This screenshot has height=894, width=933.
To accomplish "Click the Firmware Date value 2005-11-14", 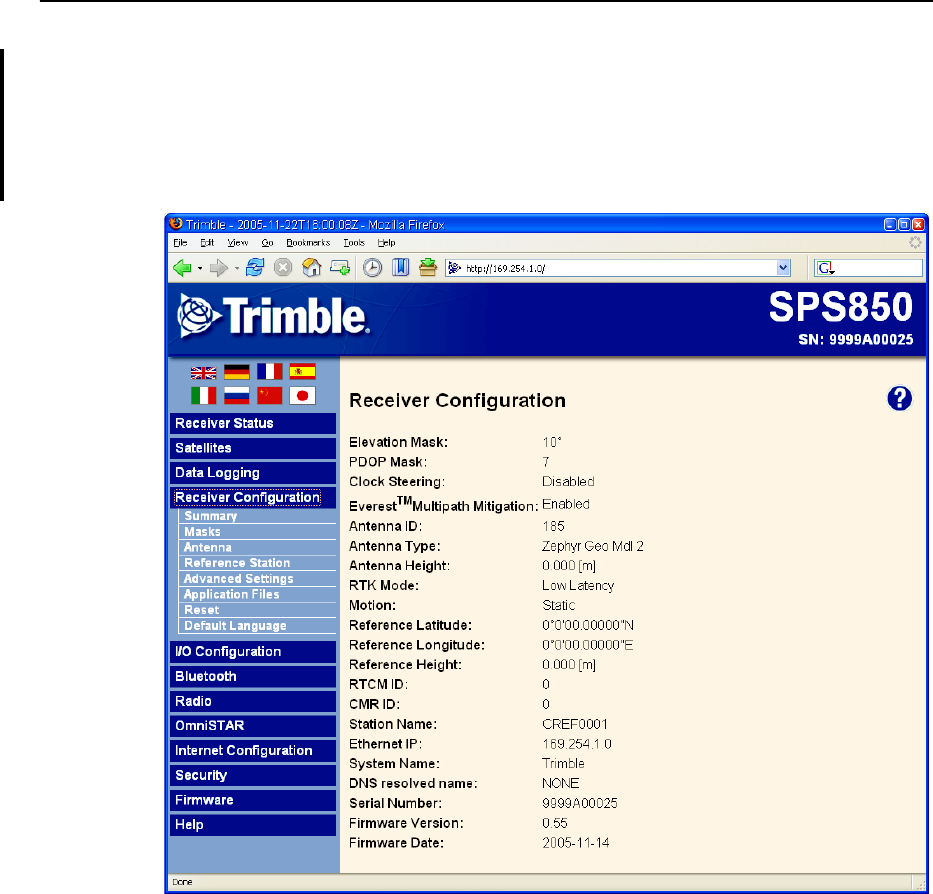I will click(575, 843).
